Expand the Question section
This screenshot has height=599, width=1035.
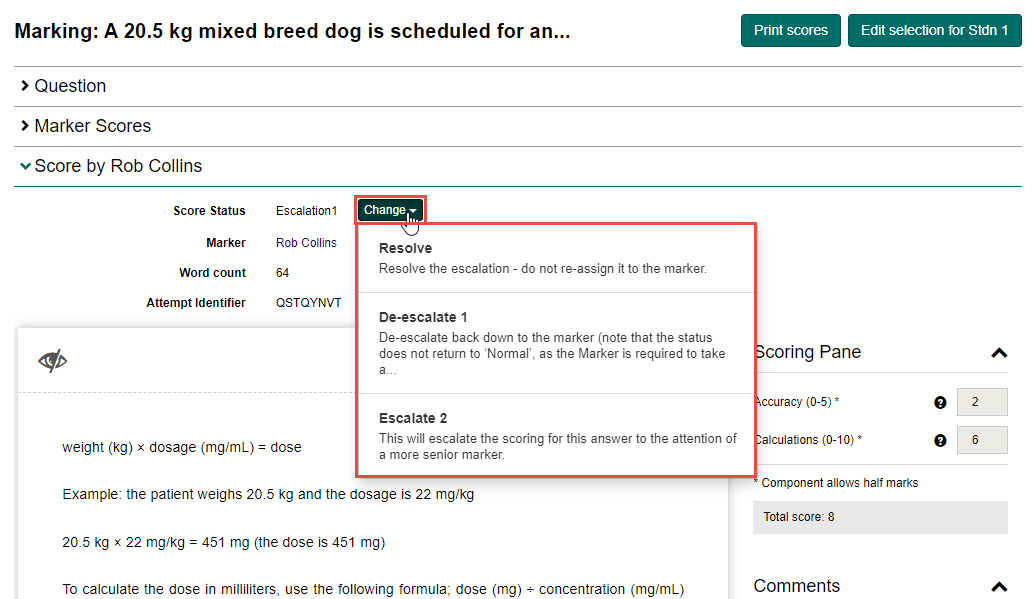click(70, 86)
